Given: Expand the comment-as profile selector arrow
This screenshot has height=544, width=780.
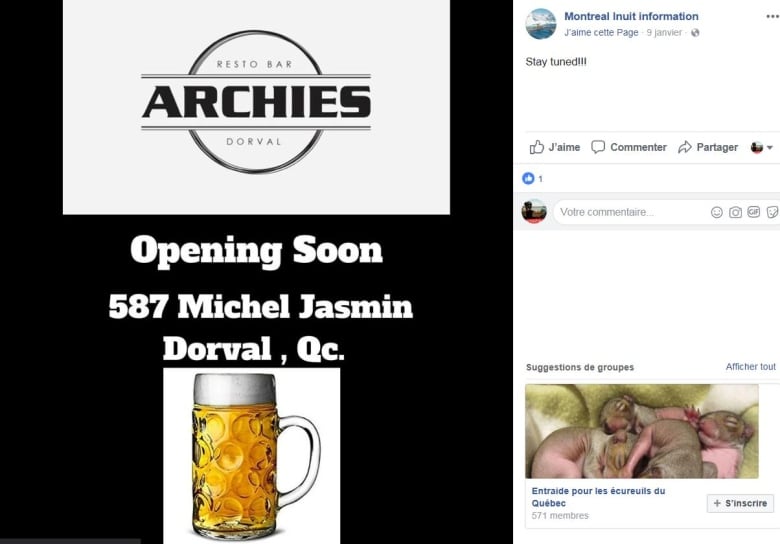Looking at the screenshot, I should tap(770, 147).
